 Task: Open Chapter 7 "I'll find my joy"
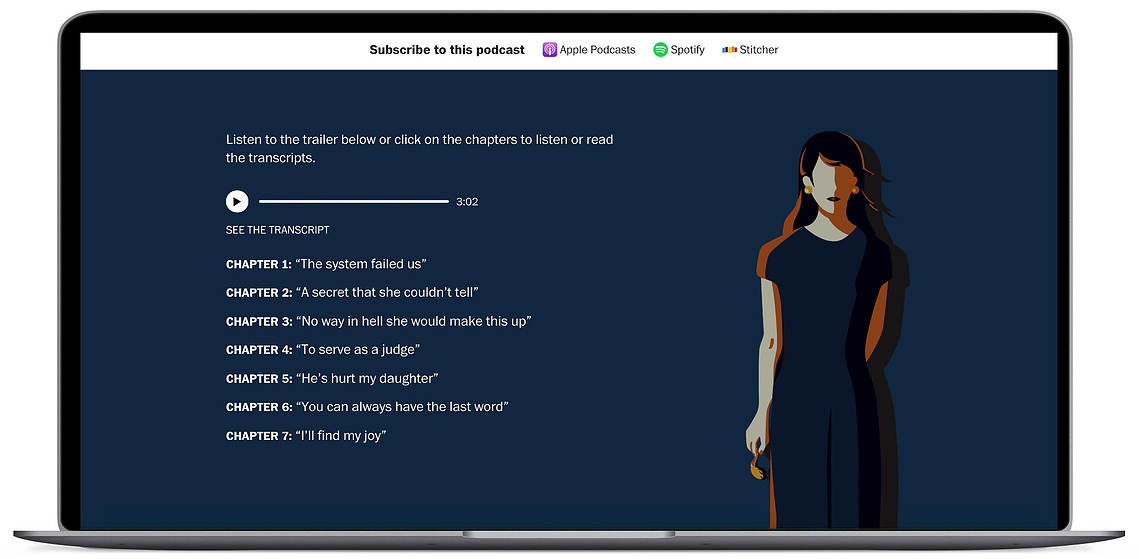(306, 436)
